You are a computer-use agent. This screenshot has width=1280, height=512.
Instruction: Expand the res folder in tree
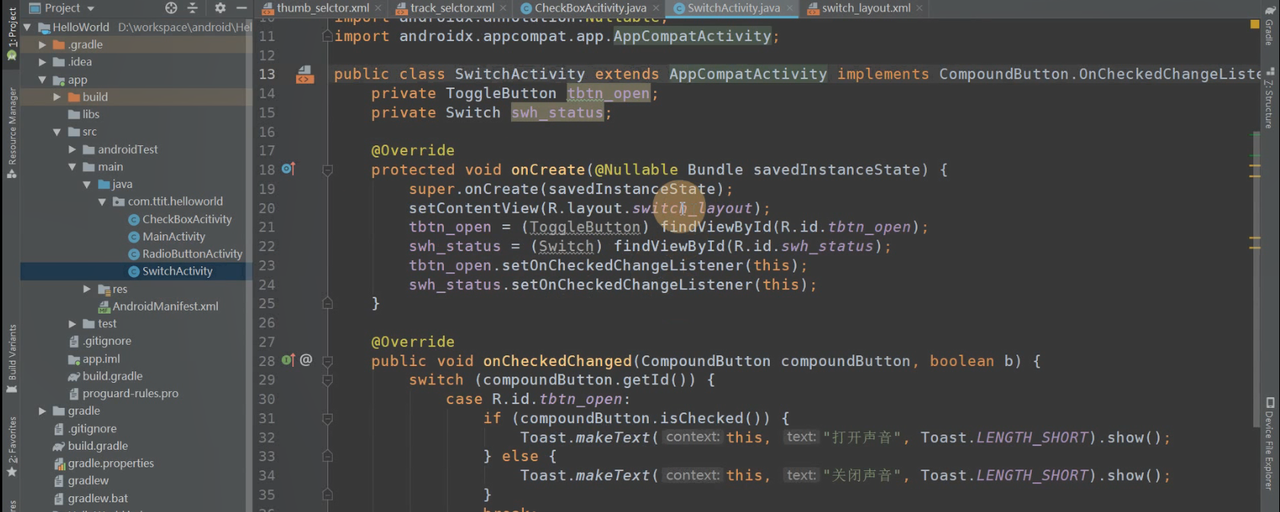[x=88, y=289]
